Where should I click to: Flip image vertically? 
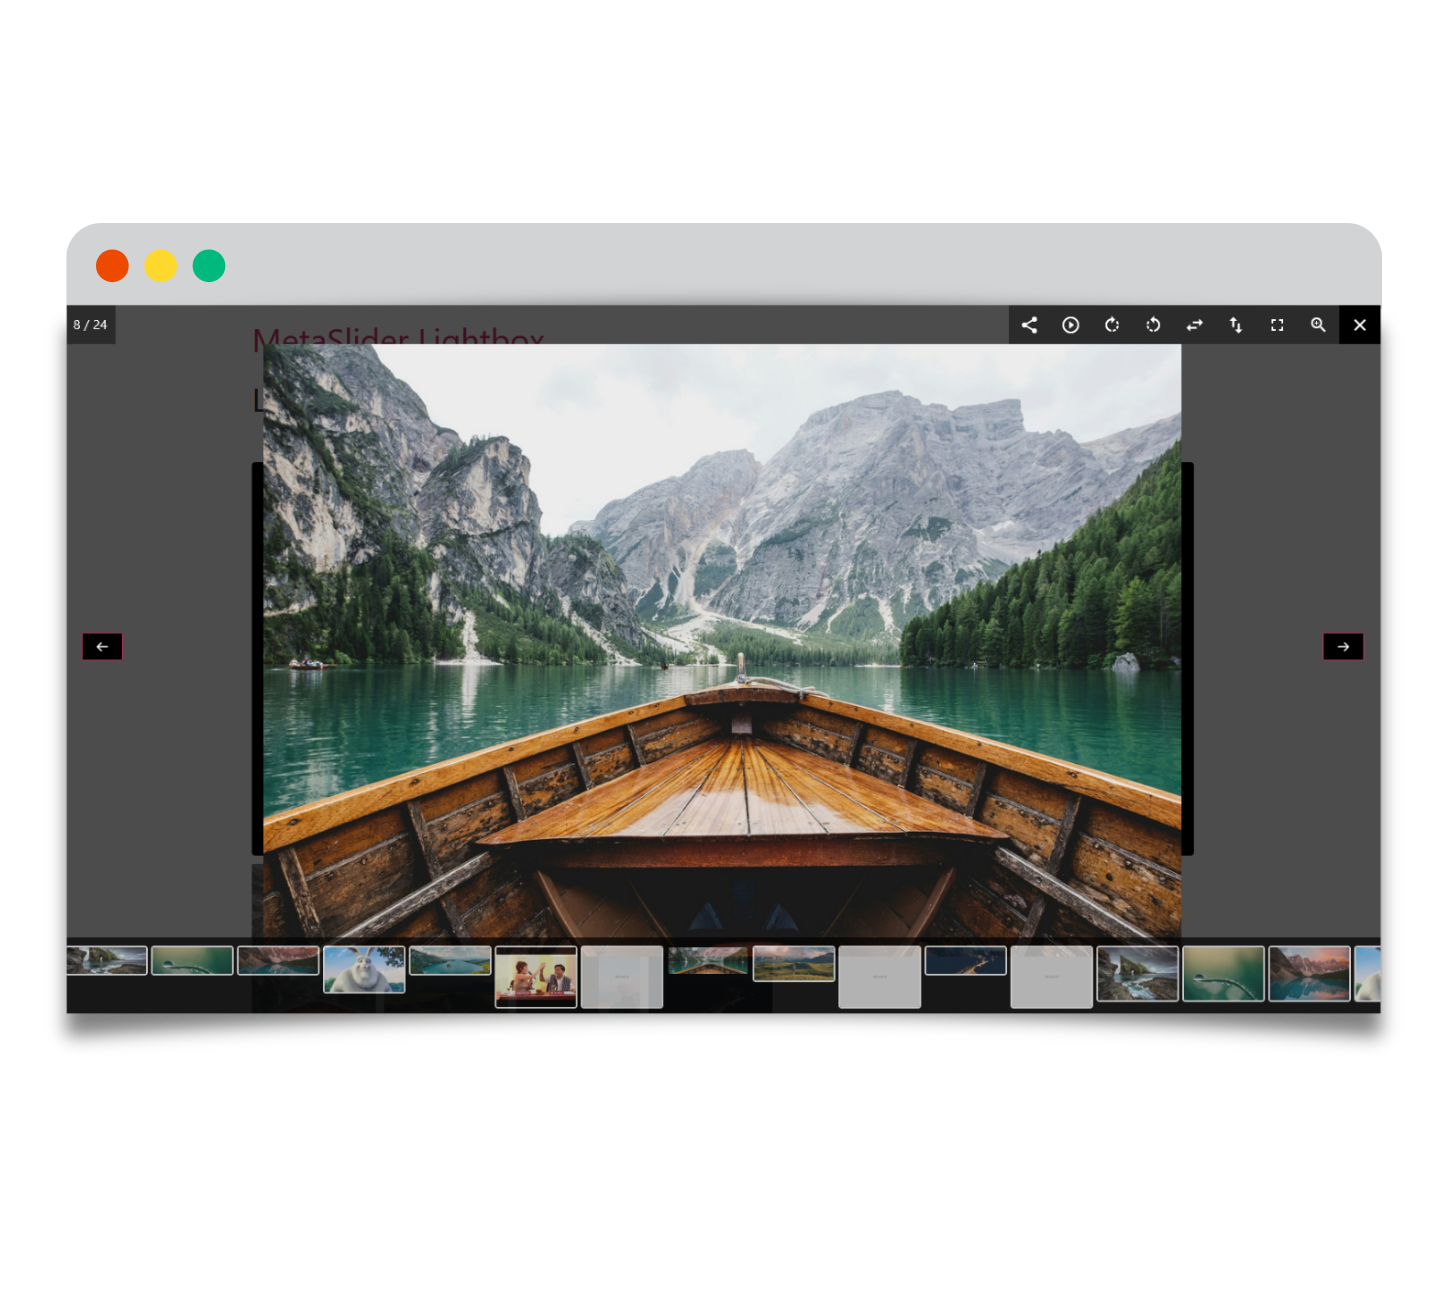[x=1236, y=325]
